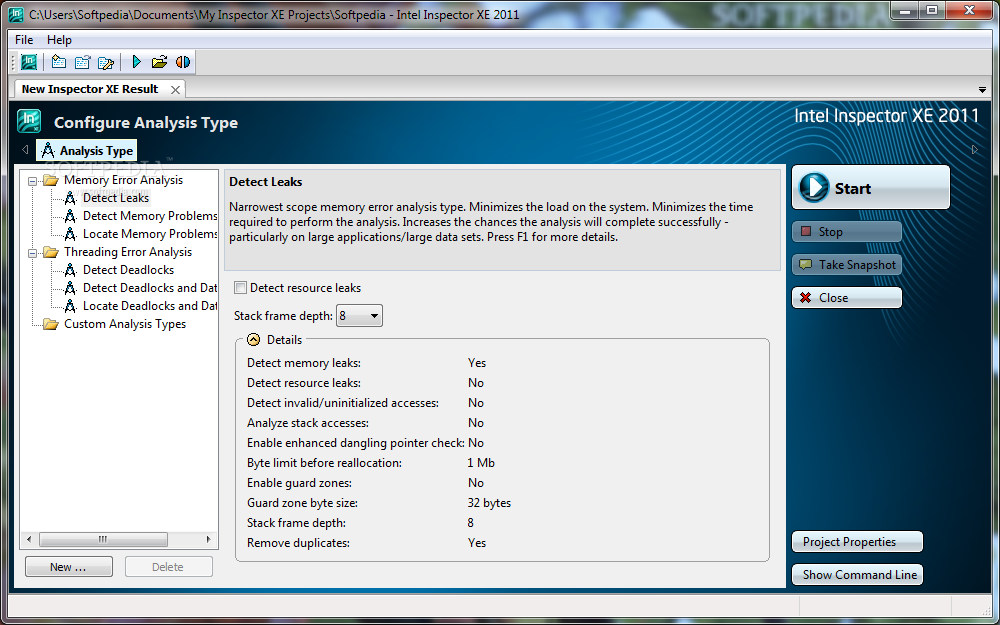Screen dimensions: 1000x625
Task: Click 'Enable guard zones:' detail label
Action: click(299, 483)
